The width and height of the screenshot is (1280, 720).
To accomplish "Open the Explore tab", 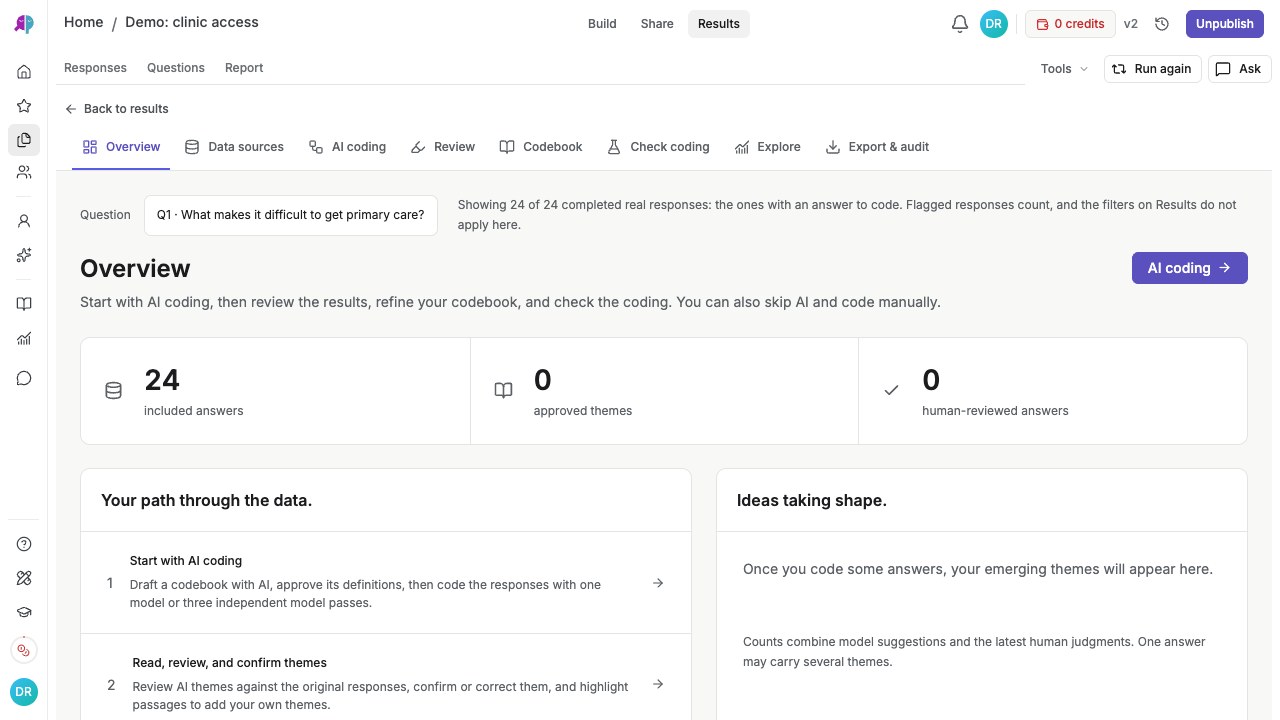I will tap(767, 147).
